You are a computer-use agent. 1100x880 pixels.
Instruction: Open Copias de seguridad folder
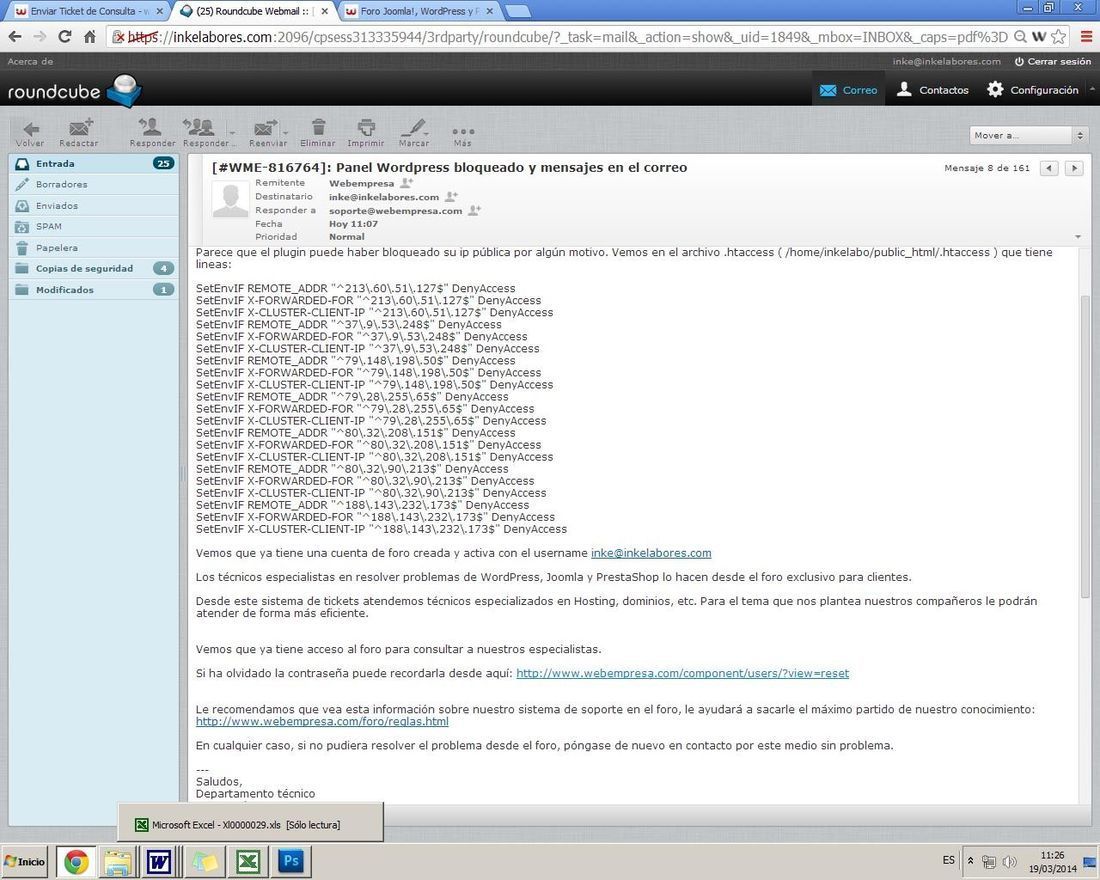93,268
